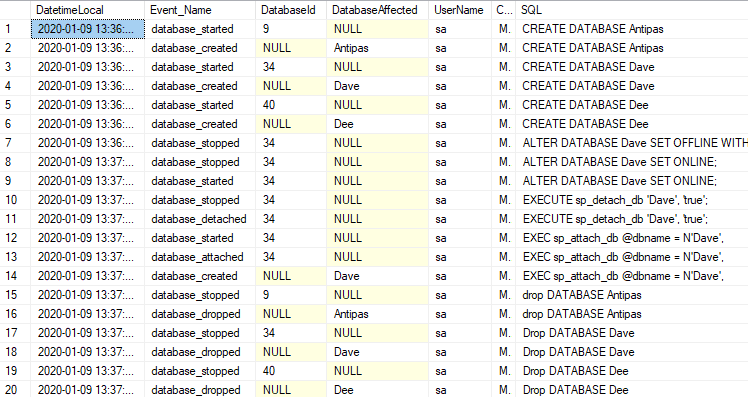Viewport: 748px width, 397px height.
Task: Click the Event_Name column header
Action: click(200, 10)
